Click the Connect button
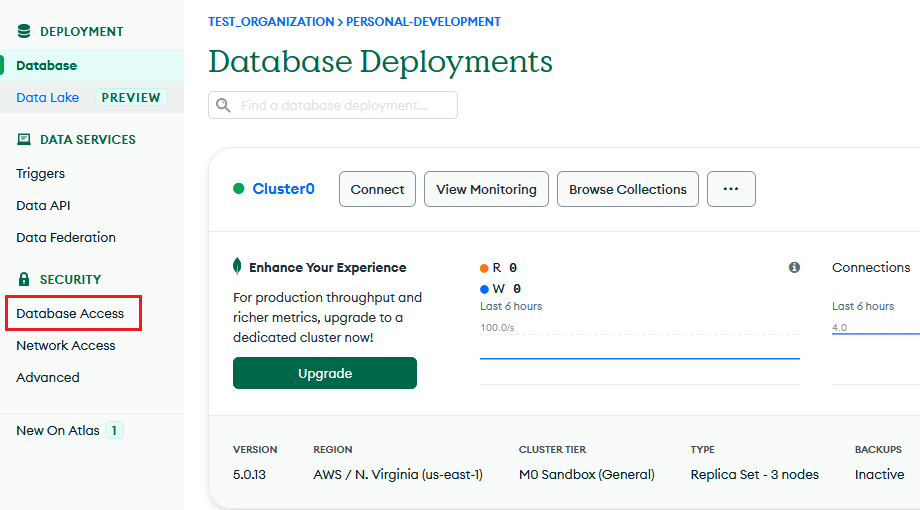 (x=377, y=189)
